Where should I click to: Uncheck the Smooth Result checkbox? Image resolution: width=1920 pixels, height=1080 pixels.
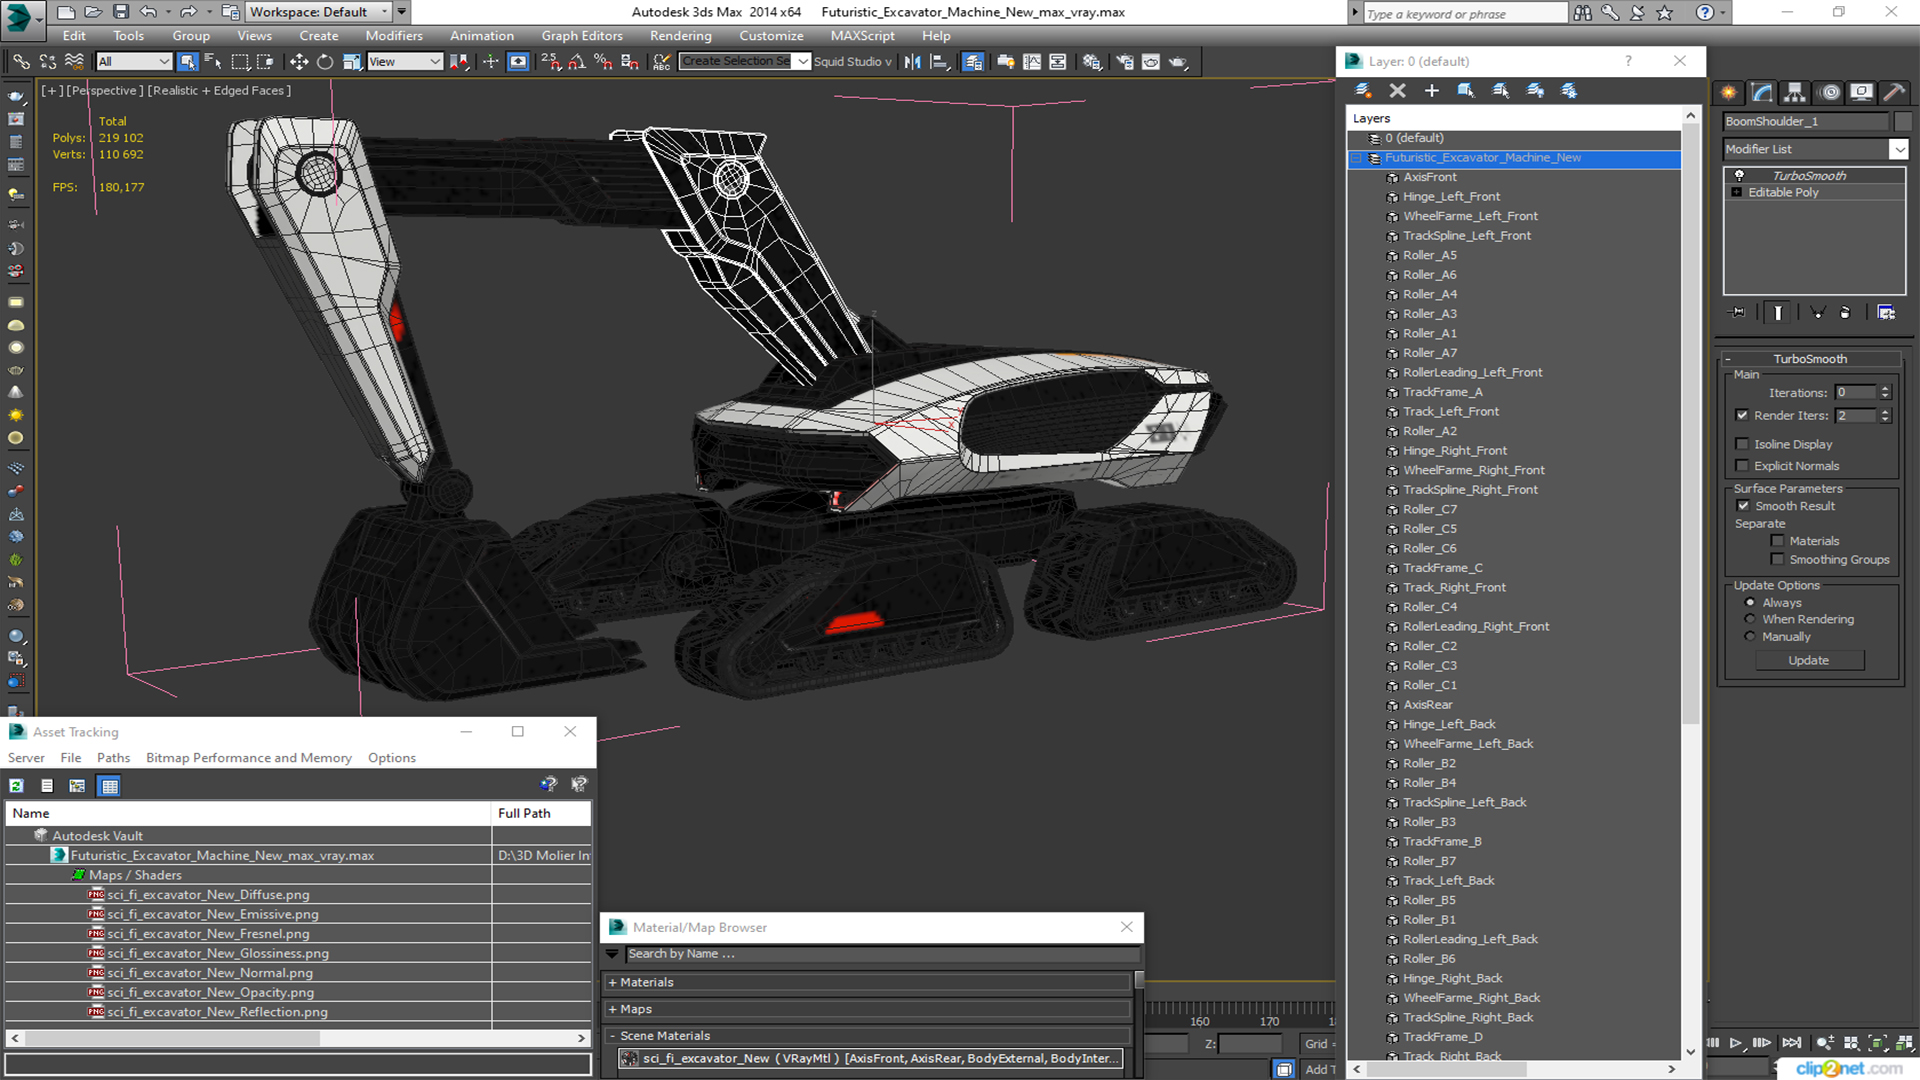point(1743,506)
